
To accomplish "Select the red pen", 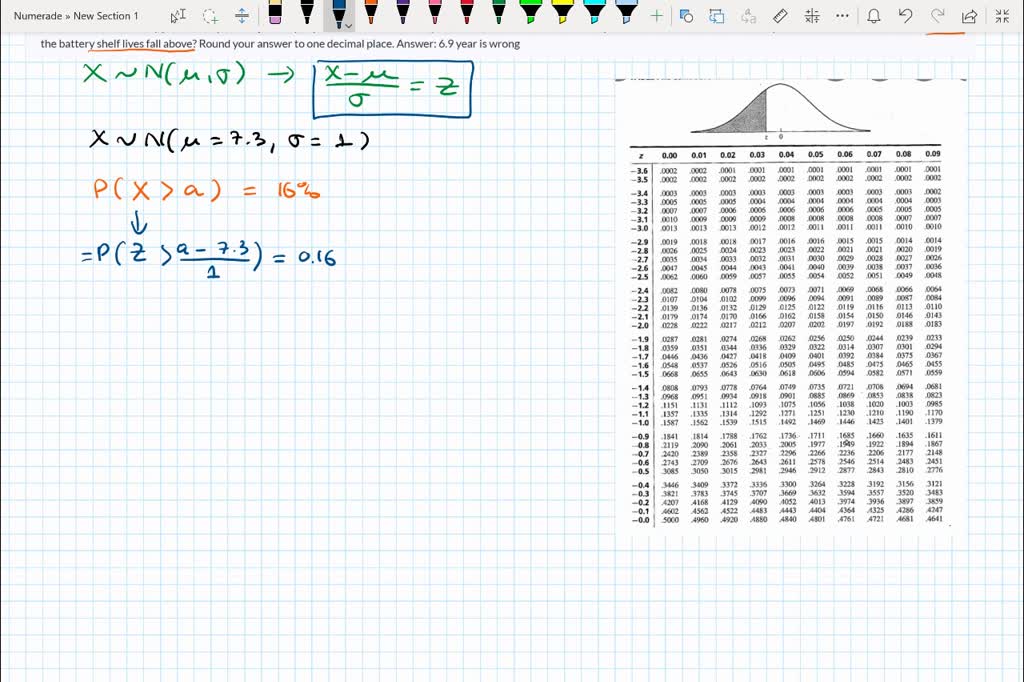I will (x=467, y=13).
